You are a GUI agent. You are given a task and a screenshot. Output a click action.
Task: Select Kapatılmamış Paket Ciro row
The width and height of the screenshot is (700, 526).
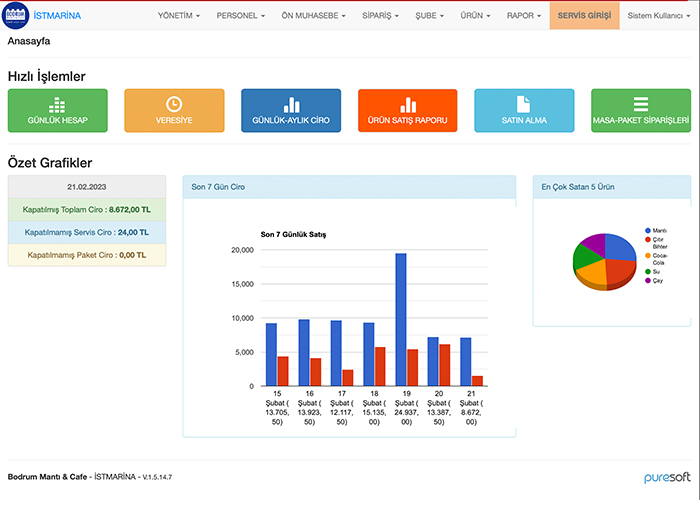click(x=87, y=255)
